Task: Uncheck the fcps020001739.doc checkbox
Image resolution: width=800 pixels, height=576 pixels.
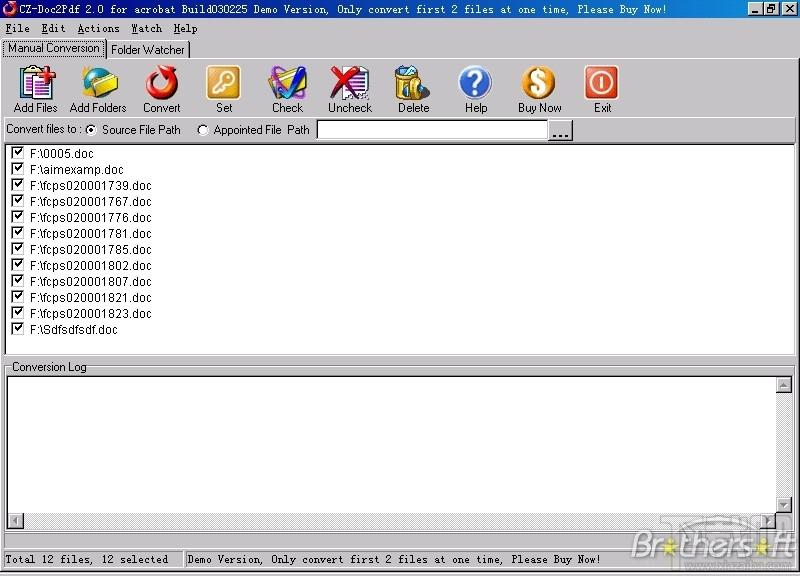Action: [17, 184]
